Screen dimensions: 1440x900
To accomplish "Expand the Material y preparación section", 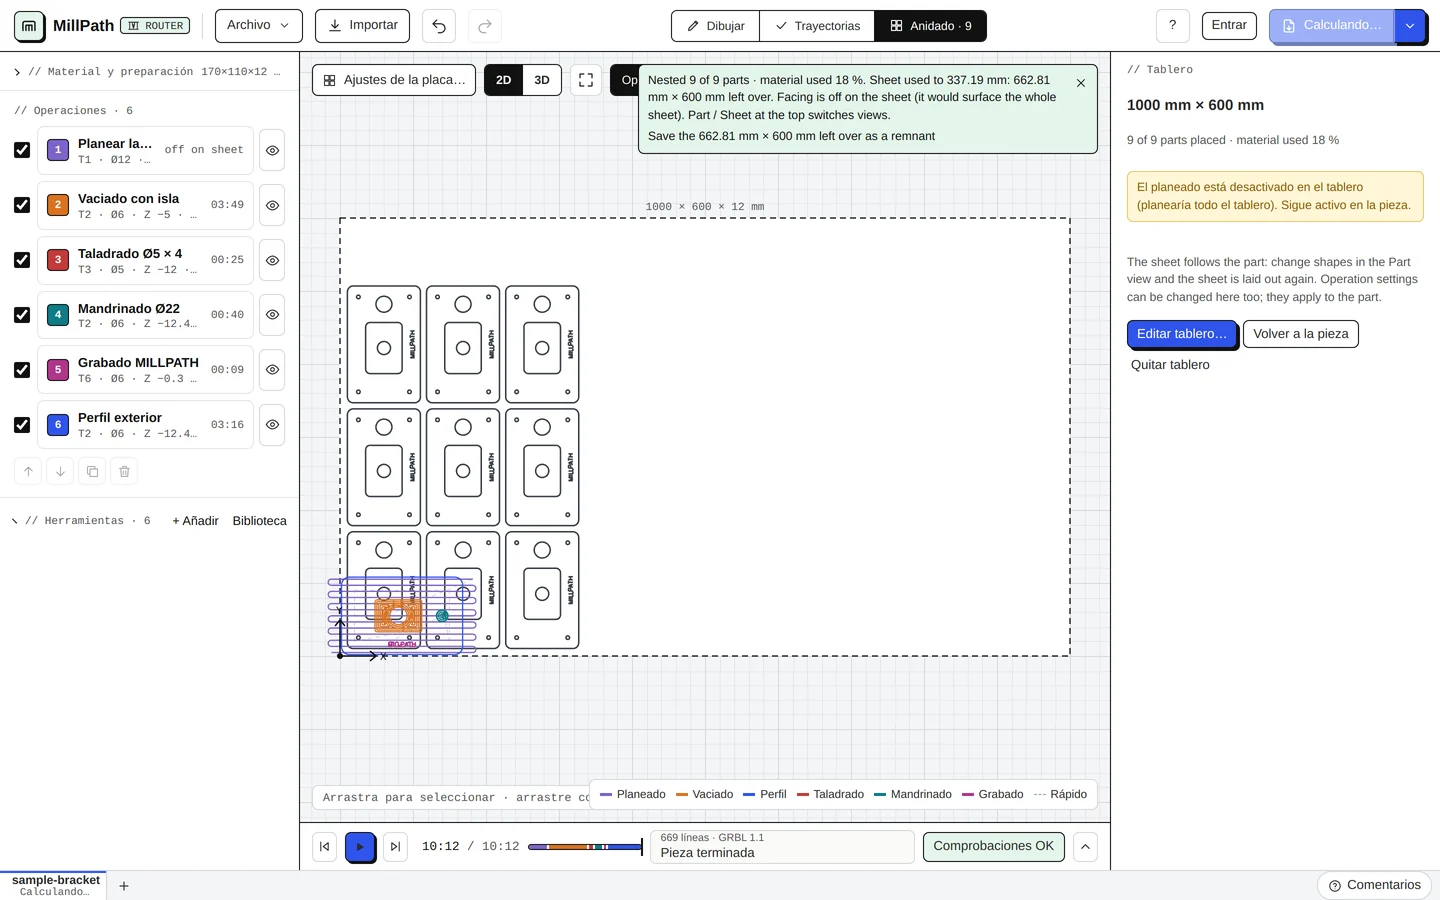I will point(148,72).
